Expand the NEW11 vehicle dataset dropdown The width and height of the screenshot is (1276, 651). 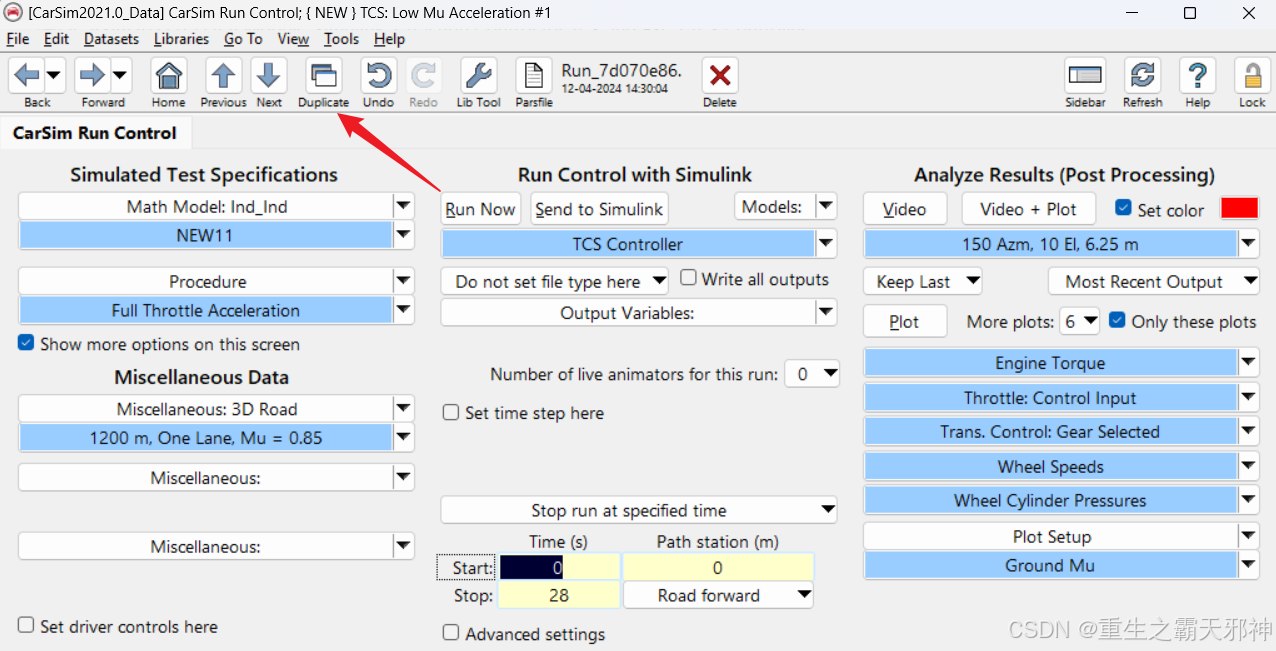[x=403, y=235]
